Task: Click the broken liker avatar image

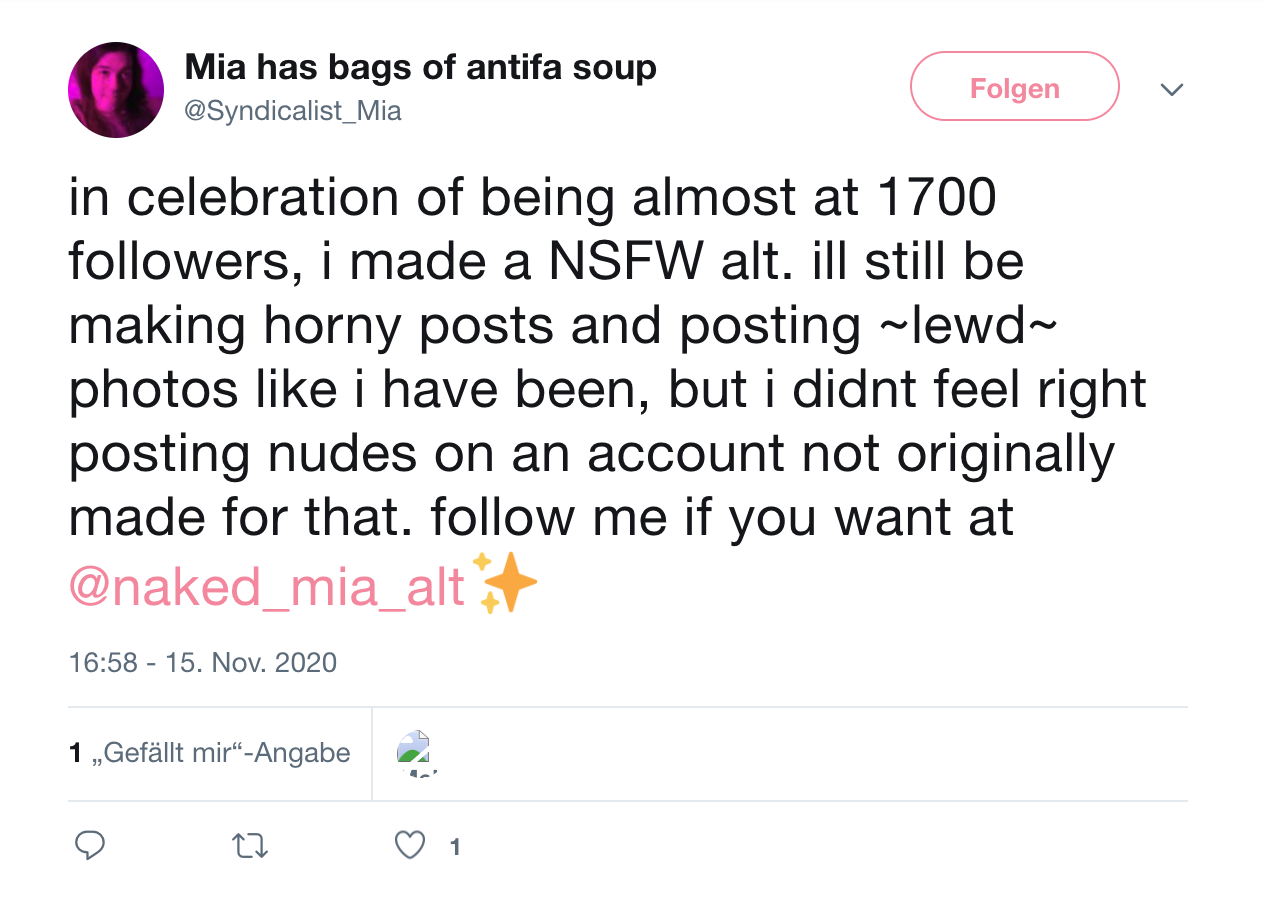Action: 412,749
